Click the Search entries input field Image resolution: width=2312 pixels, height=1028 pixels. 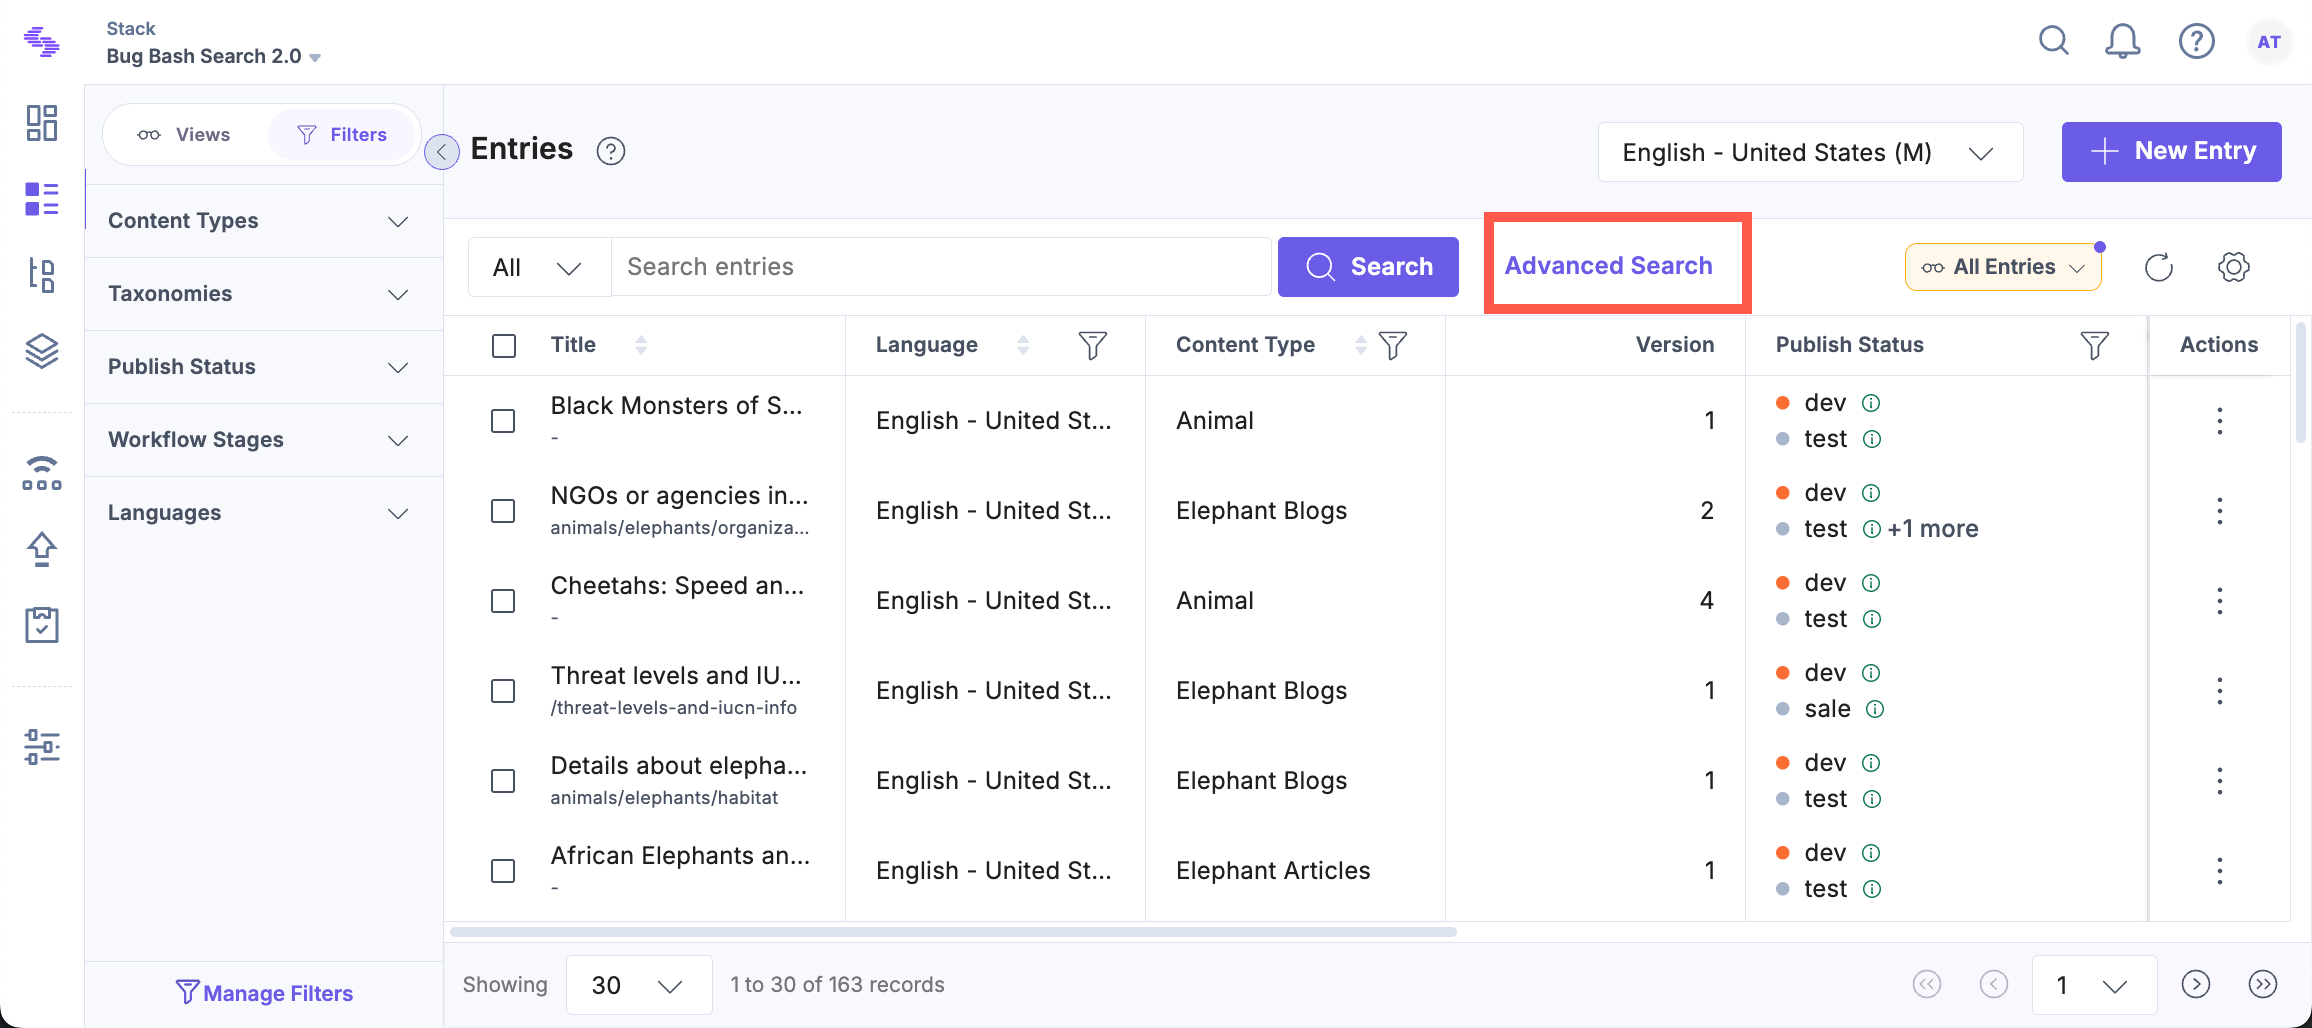pyautogui.click(x=940, y=267)
